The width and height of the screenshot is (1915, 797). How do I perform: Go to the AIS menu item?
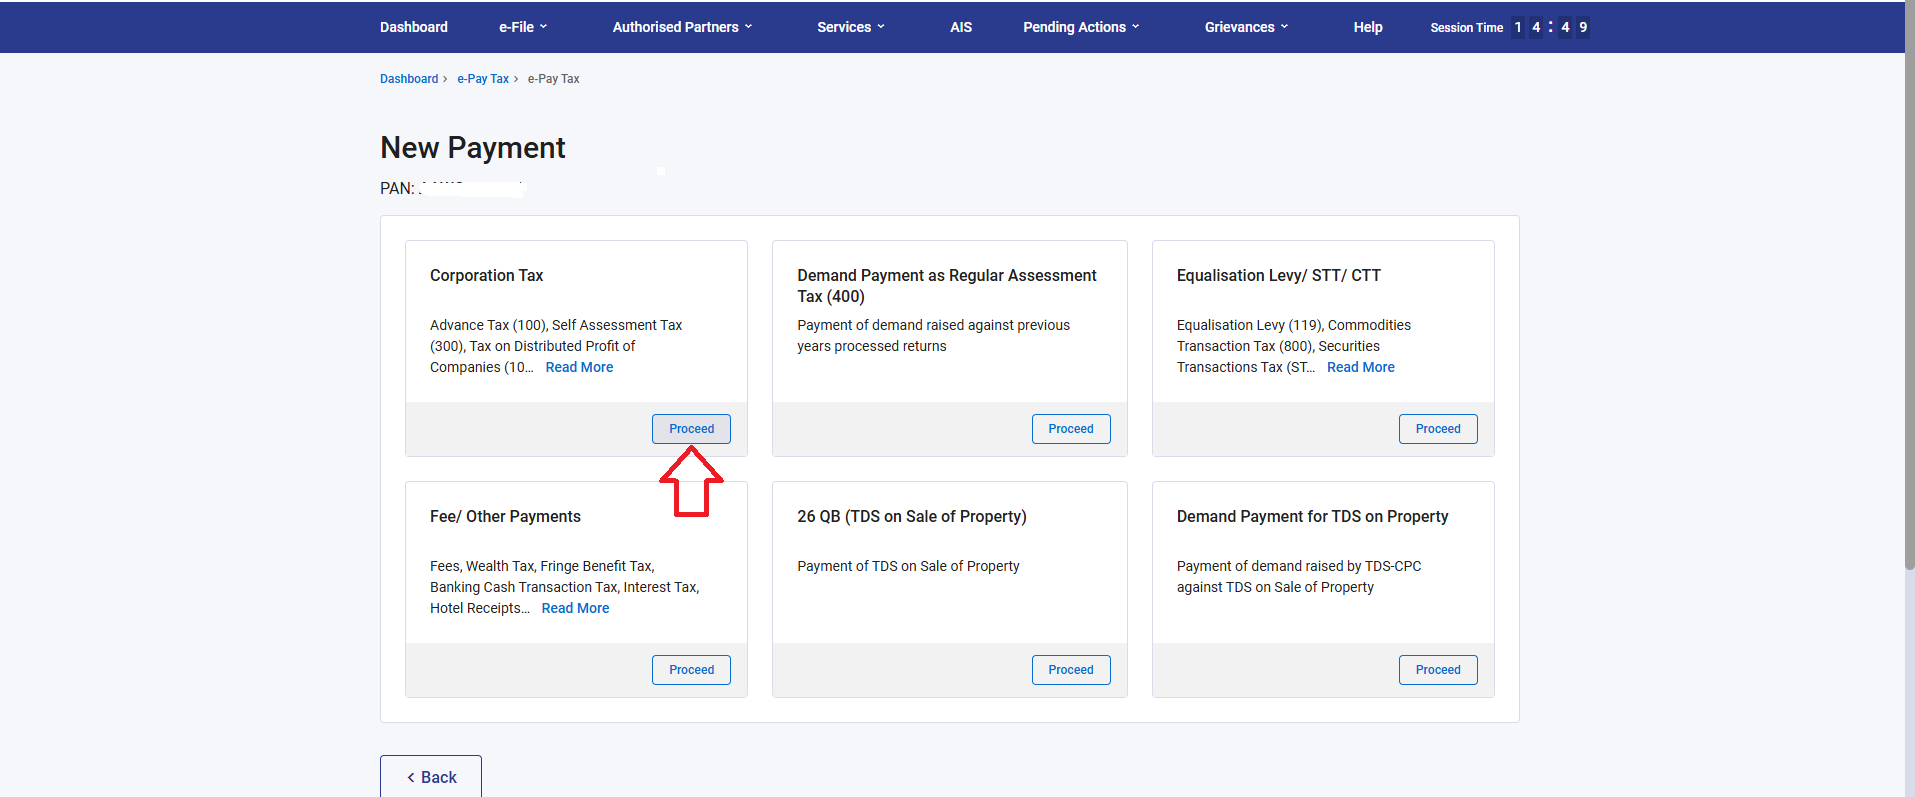pyautogui.click(x=961, y=27)
